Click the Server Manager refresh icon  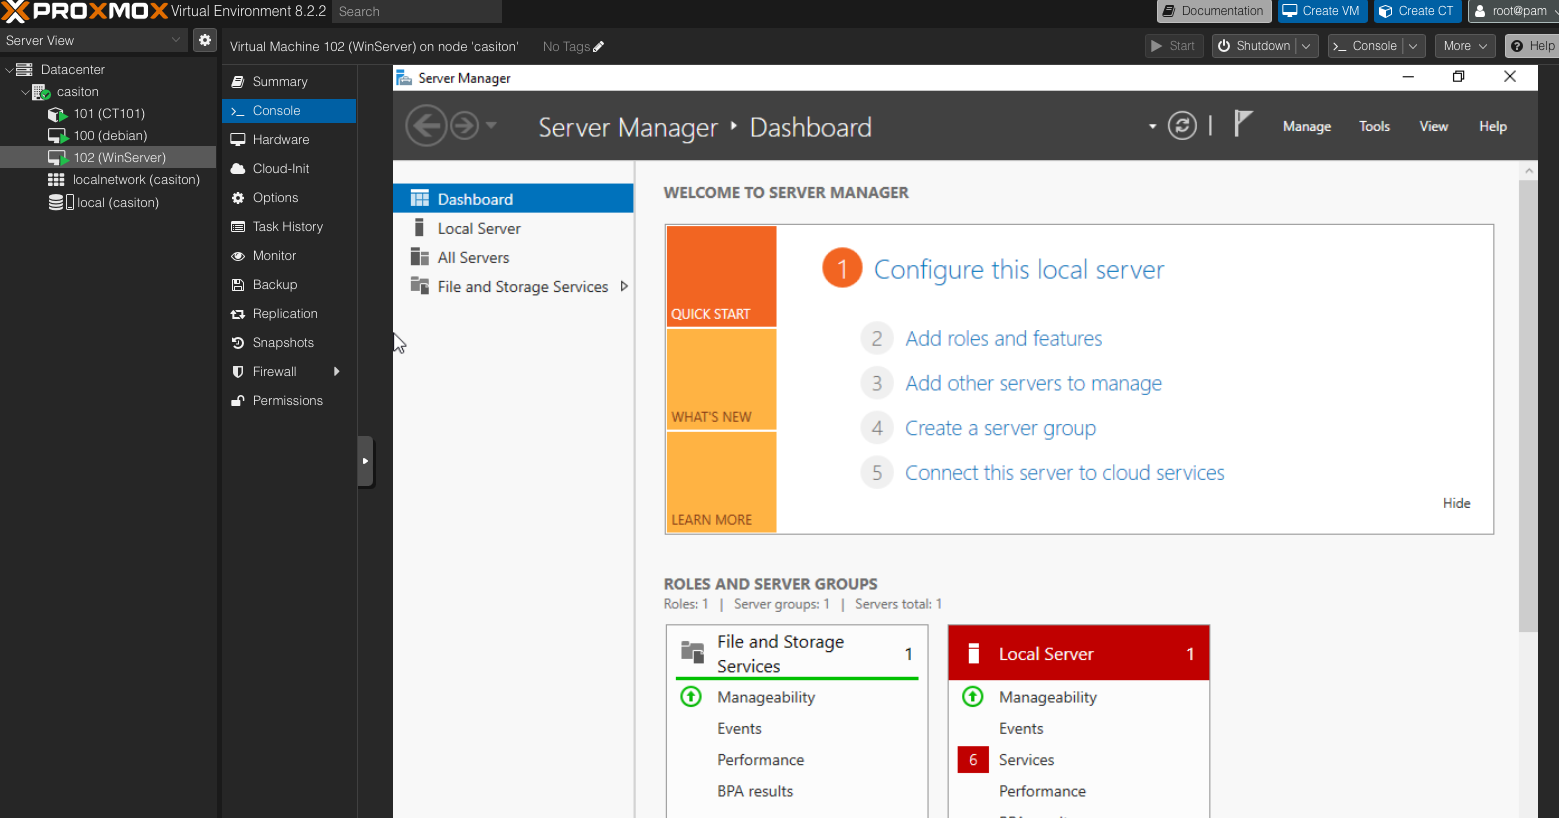coord(1182,126)
